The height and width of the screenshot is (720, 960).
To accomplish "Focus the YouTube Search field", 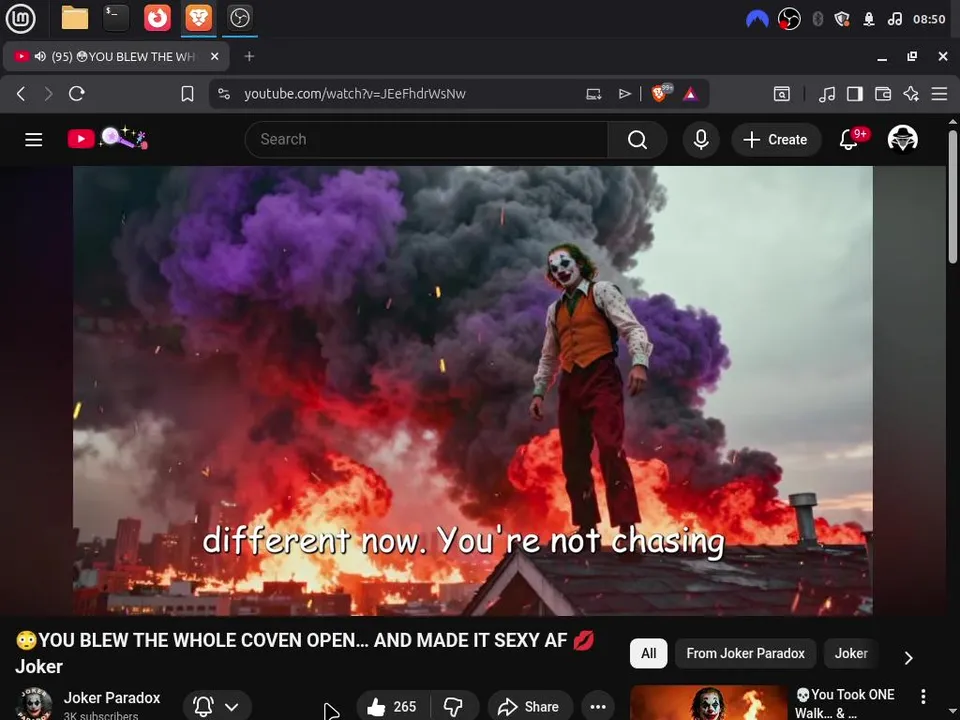I will (x=426, y=140).
